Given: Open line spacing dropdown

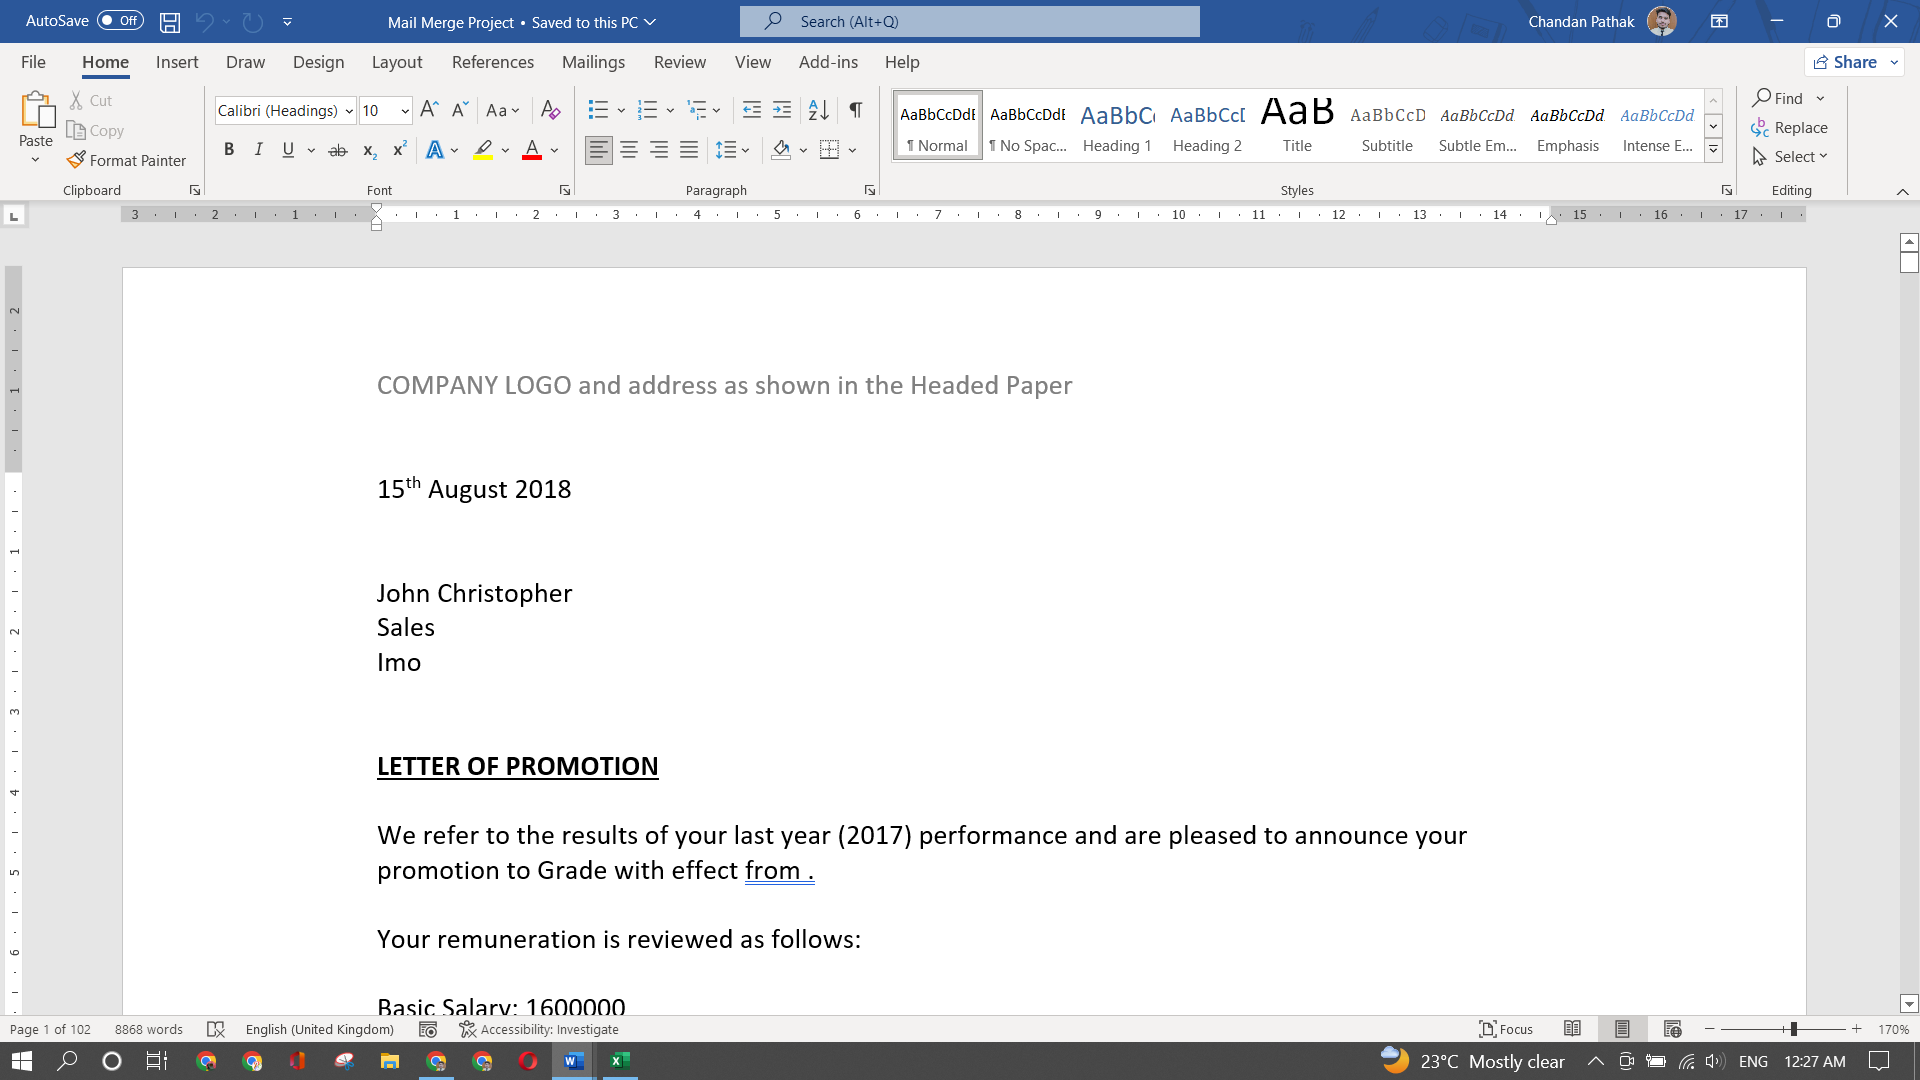Looking at the screenshot, I should pos(733,150).
